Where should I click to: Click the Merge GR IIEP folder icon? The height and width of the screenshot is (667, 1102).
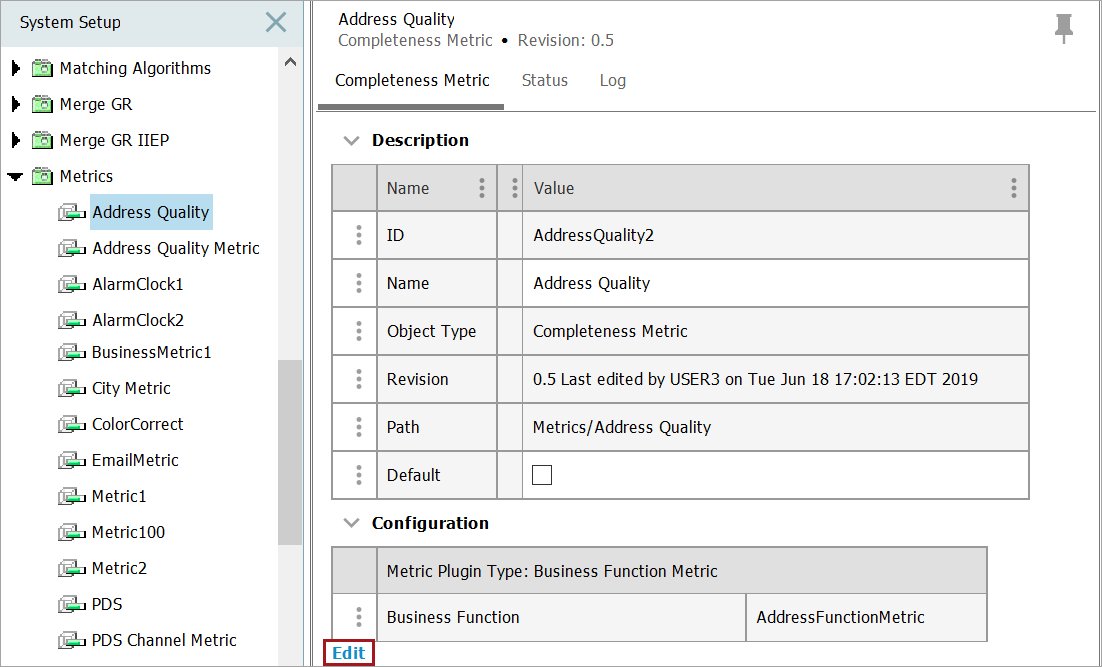pos(42,141)
